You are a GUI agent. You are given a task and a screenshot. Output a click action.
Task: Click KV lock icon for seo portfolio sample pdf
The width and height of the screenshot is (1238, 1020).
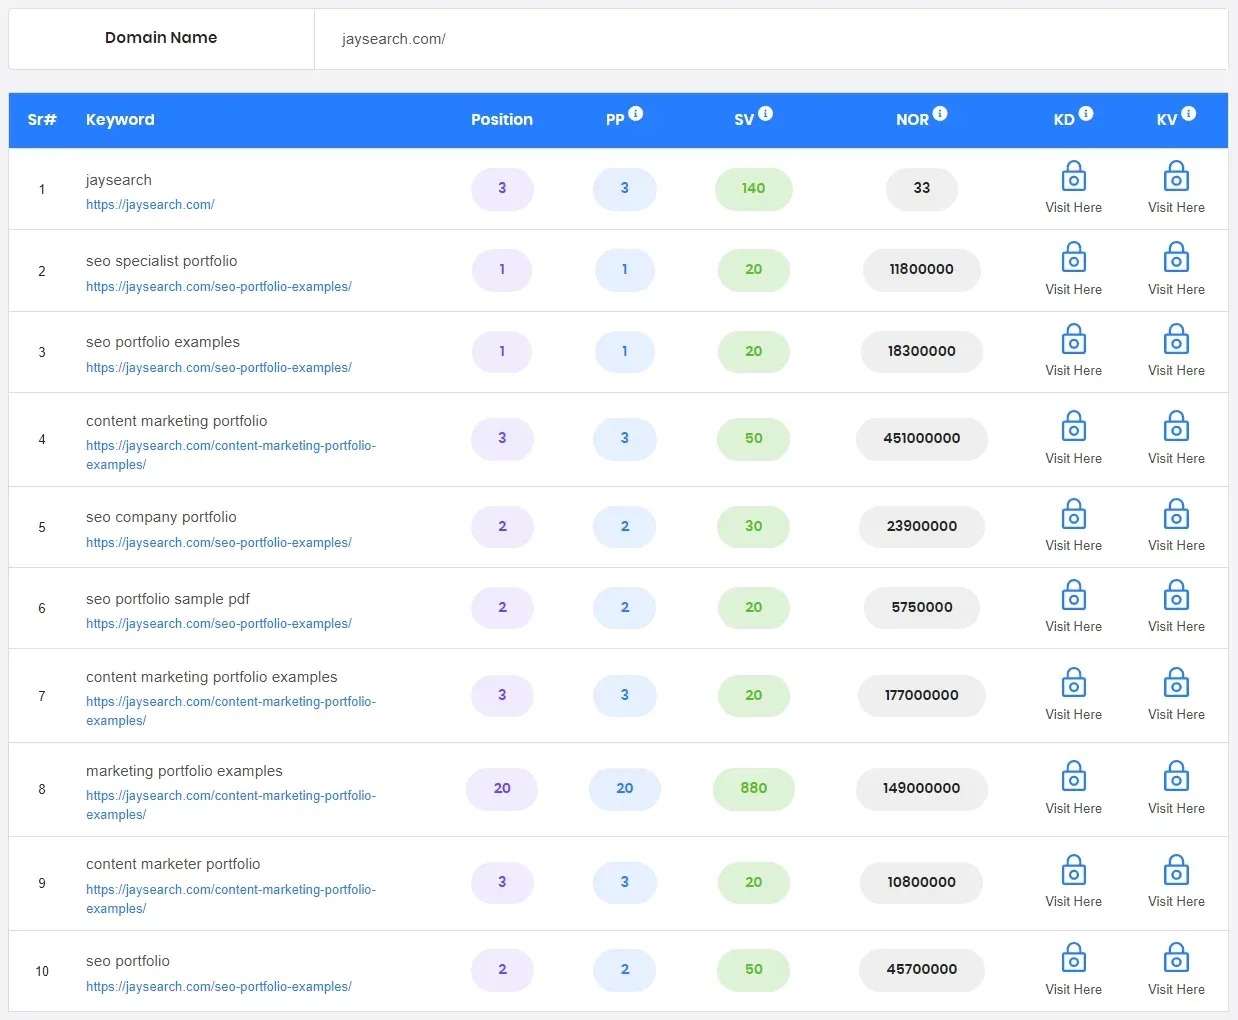[1176, 595]
